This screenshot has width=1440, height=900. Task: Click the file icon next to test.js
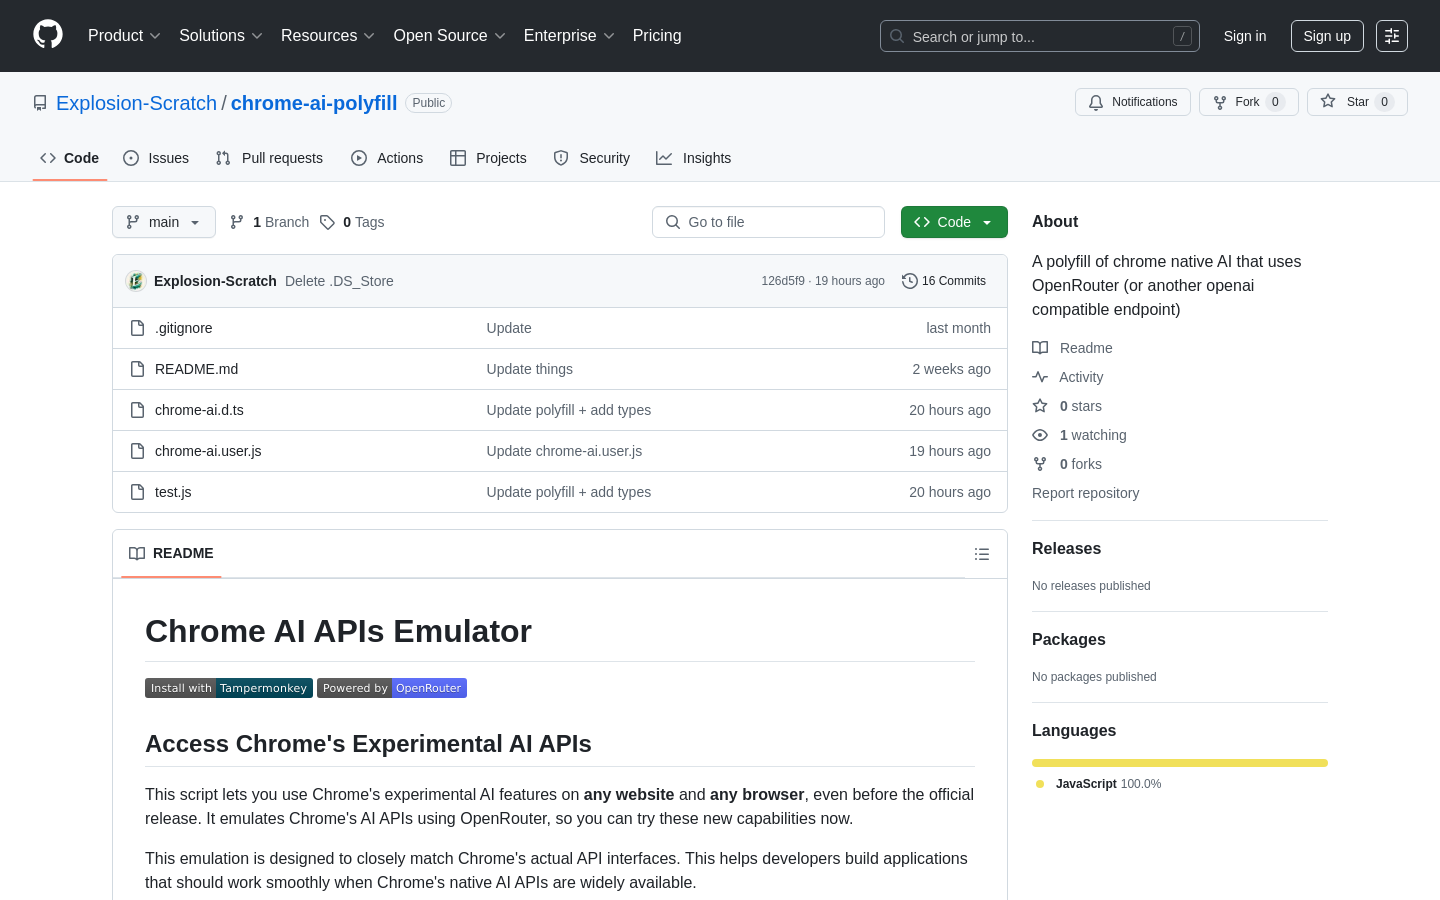138,492
